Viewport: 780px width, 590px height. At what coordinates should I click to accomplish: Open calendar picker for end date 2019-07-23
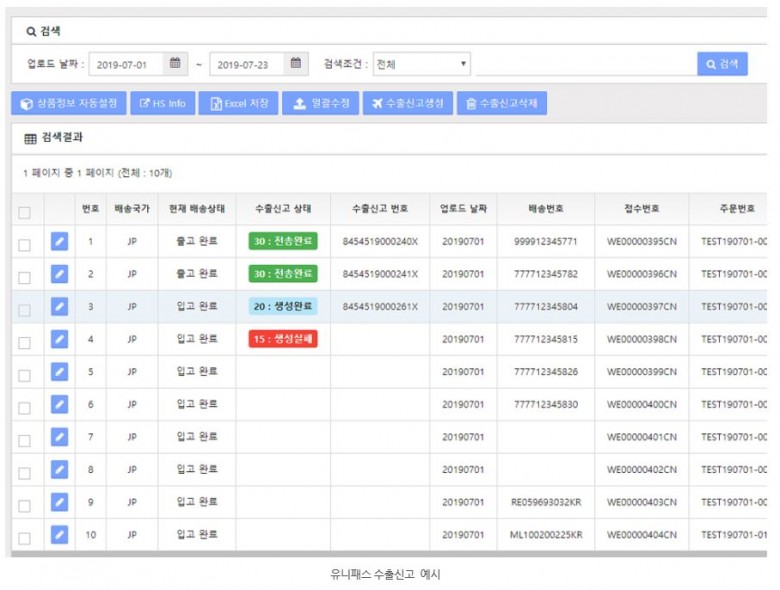(296, 64)
